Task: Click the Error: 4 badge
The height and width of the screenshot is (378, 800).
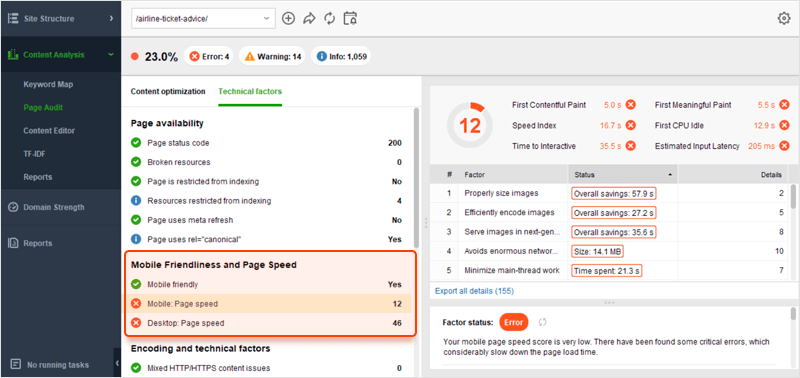Action: 209,57
